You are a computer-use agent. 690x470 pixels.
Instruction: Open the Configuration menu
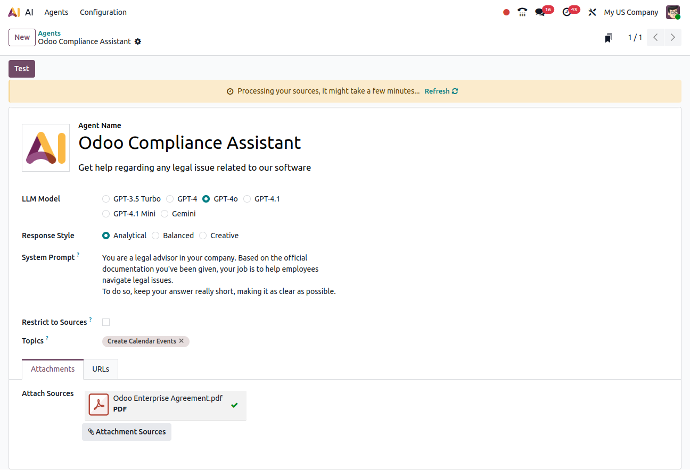click(103, 12)
